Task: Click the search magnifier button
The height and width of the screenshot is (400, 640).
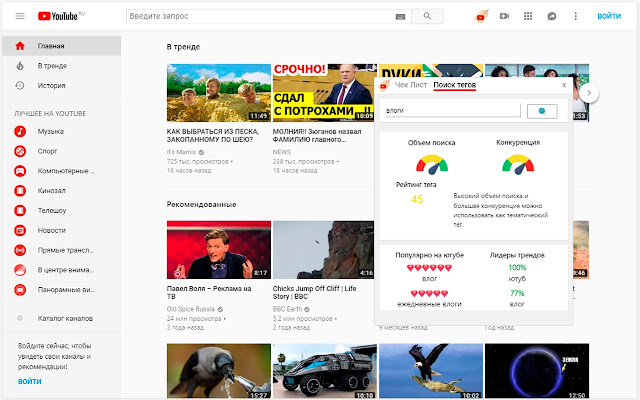Action: (x=427, y=16)
